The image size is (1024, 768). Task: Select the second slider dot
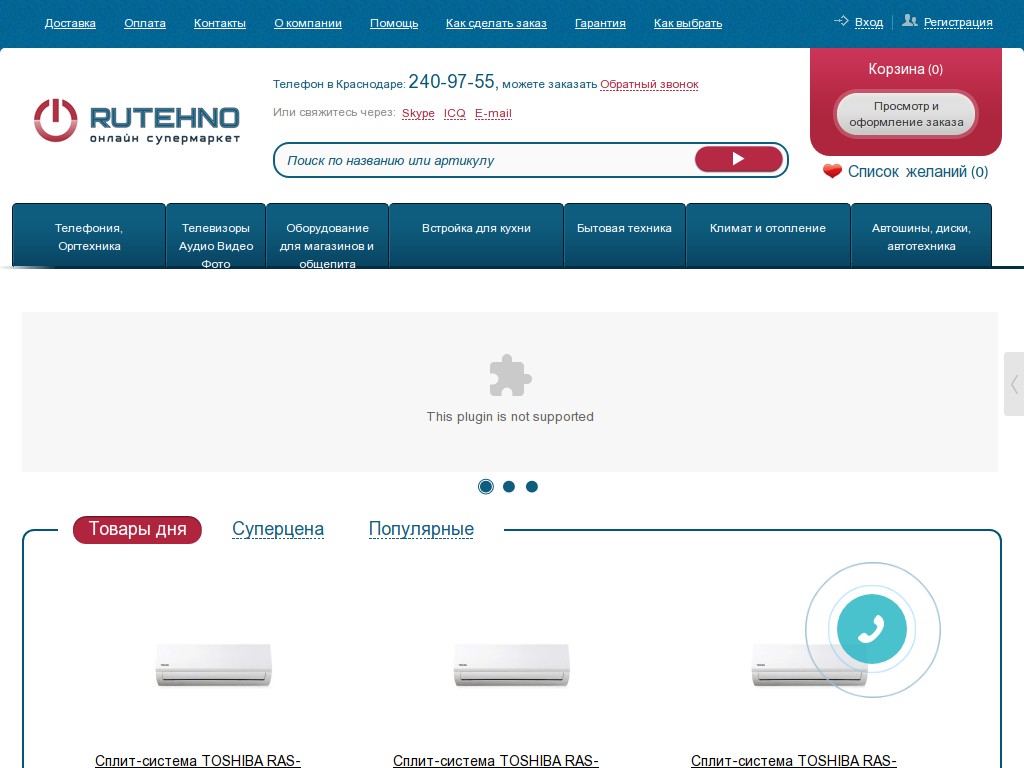coord(509,487)
